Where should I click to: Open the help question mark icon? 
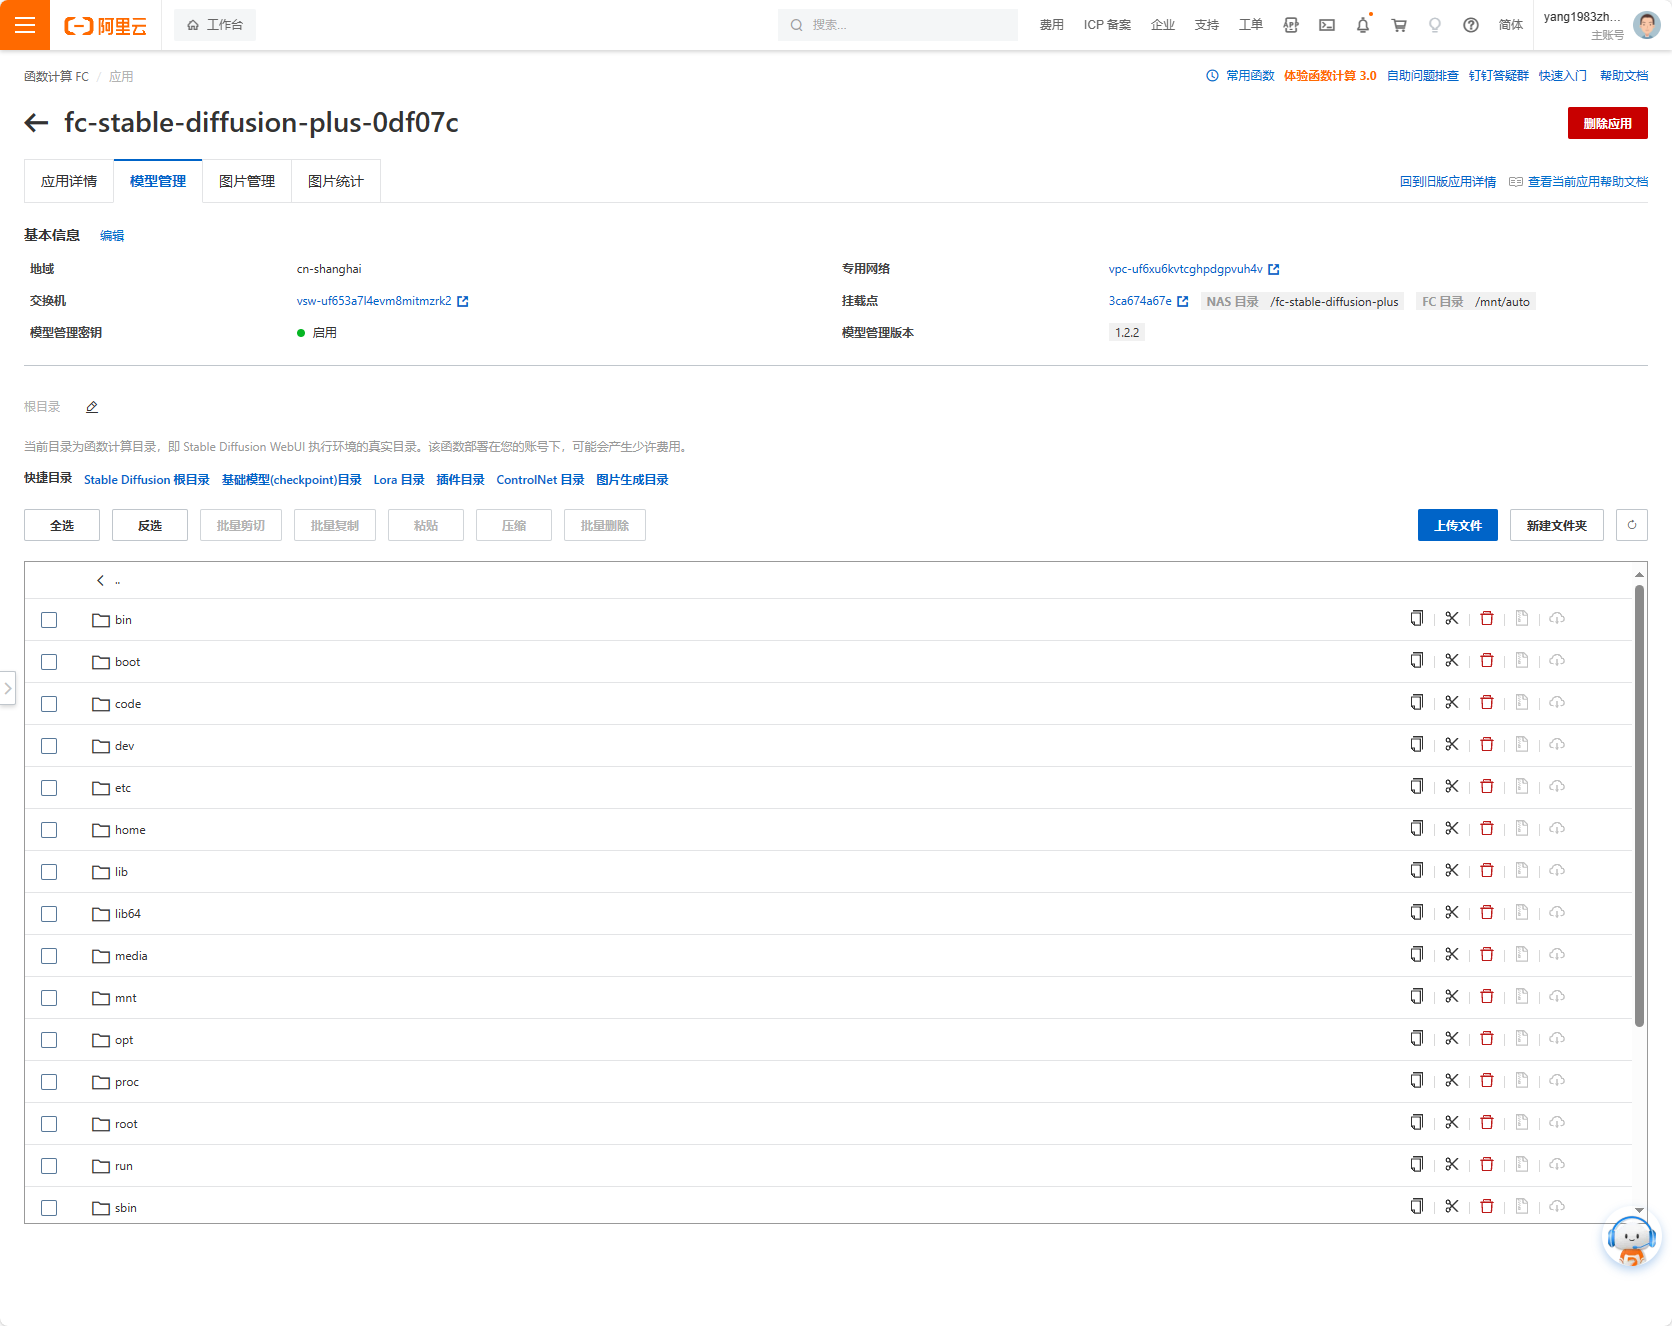click(1471, 25)
